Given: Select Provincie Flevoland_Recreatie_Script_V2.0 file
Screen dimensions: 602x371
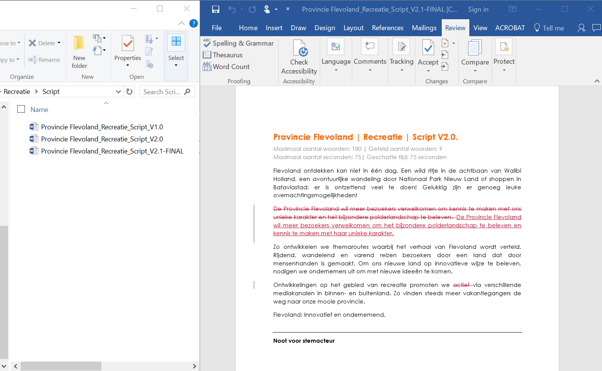Looking at the screenshot, I should click(96, 139).
